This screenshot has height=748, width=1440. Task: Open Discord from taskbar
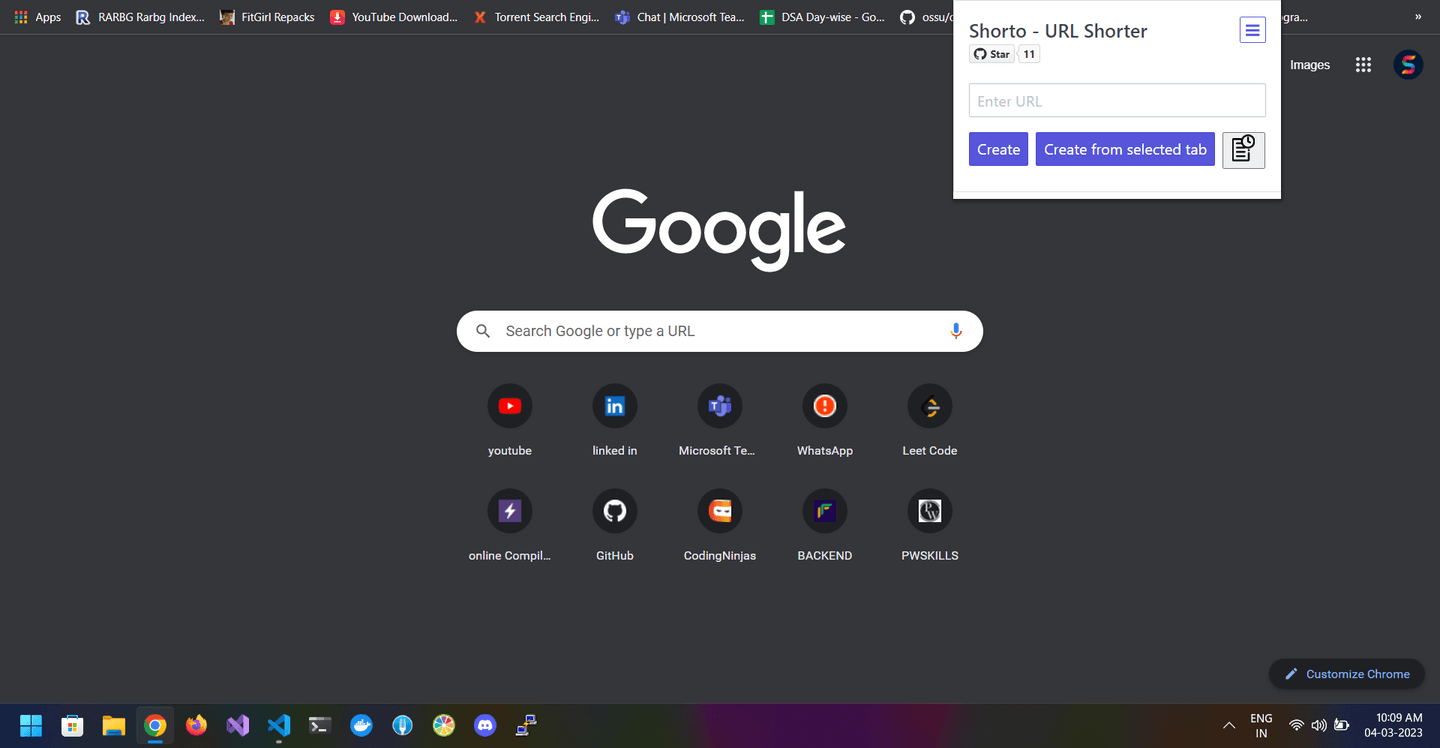tap(485, 725)
